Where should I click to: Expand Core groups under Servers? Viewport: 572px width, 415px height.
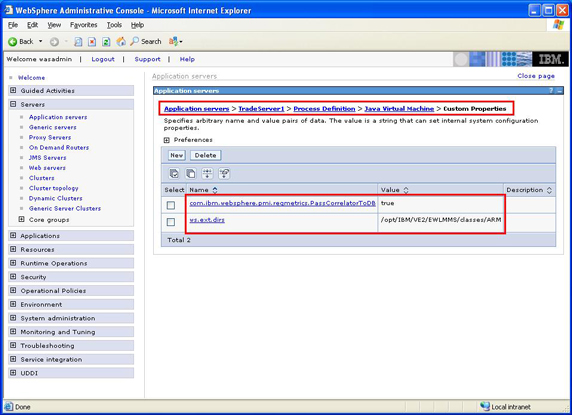(22, 220)
